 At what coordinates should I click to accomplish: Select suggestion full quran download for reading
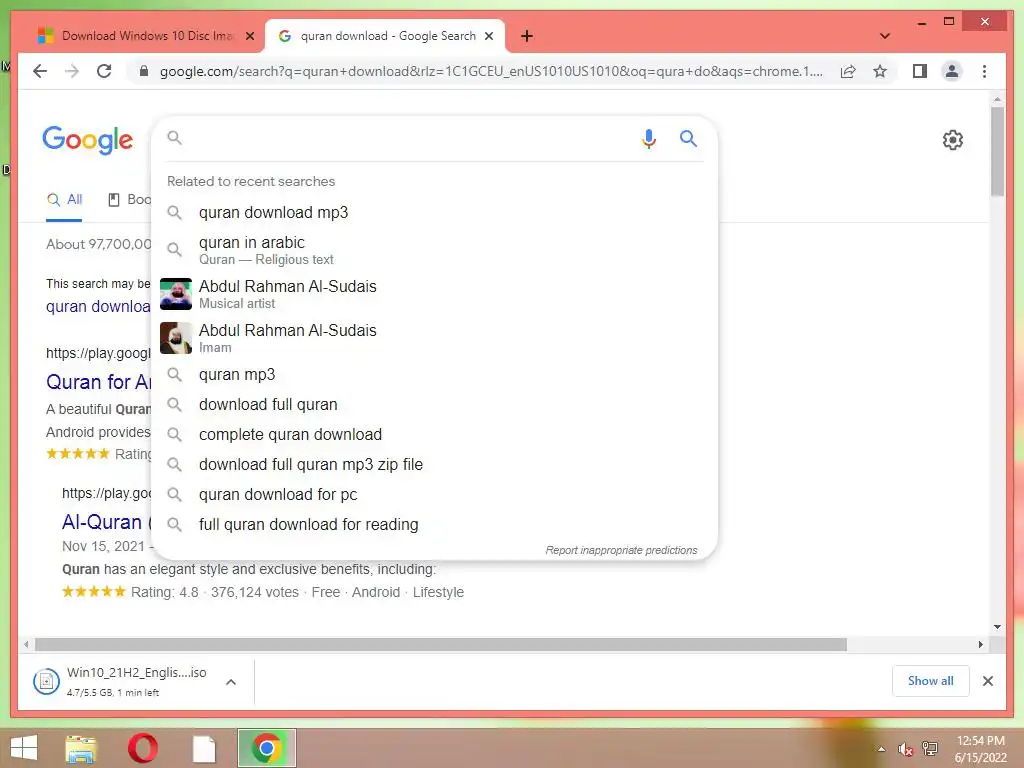(434, 524)
